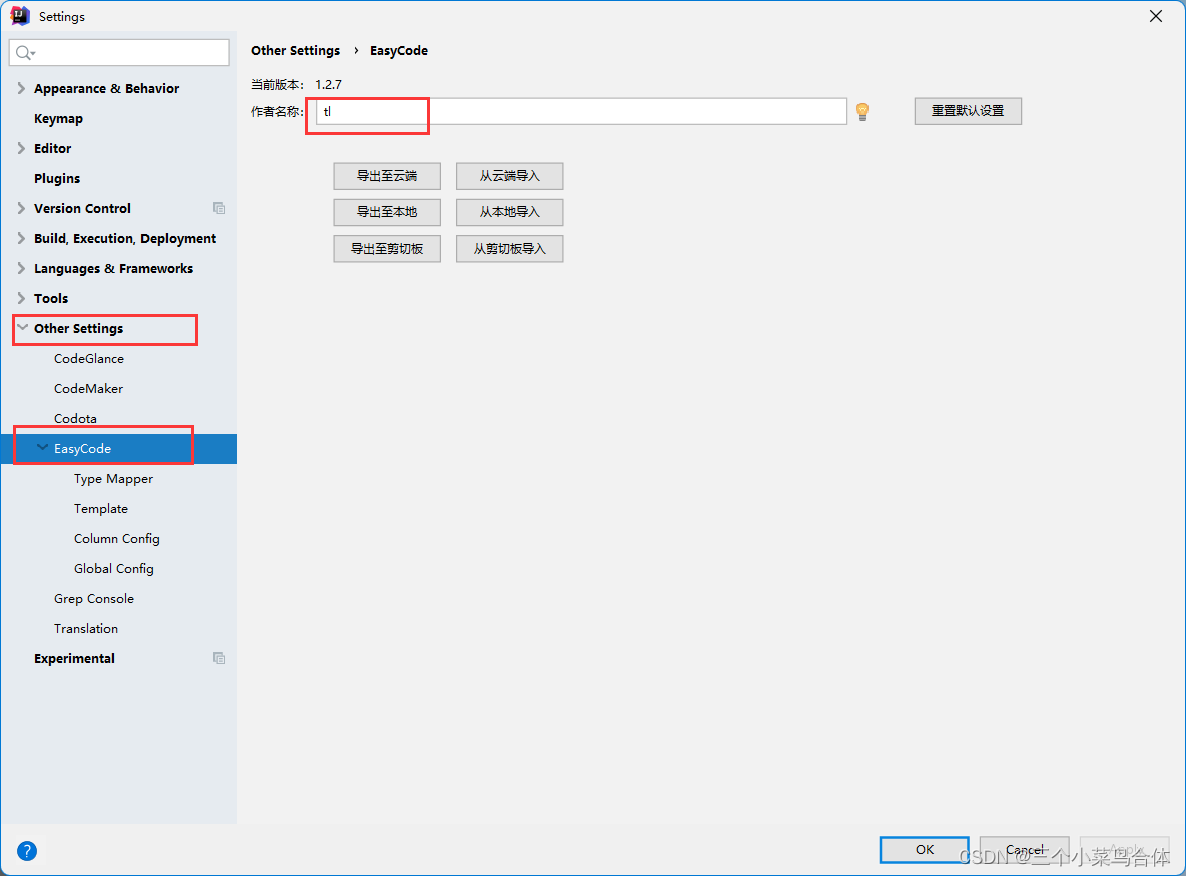This screenshot has width=1186, height=876.
Task: Focus the settings search box
Action: (x=120, y=52)
